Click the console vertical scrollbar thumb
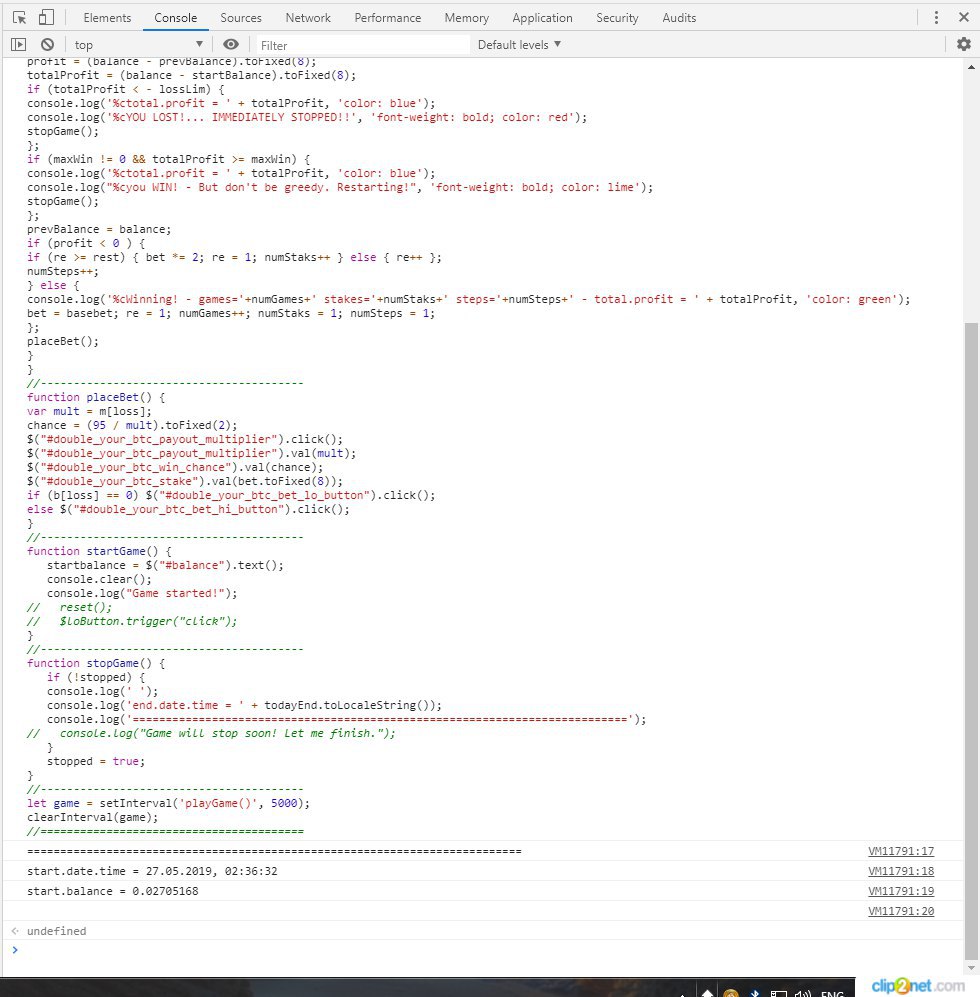The height and width of the screenshot is (997, 980). pos(971,641)
